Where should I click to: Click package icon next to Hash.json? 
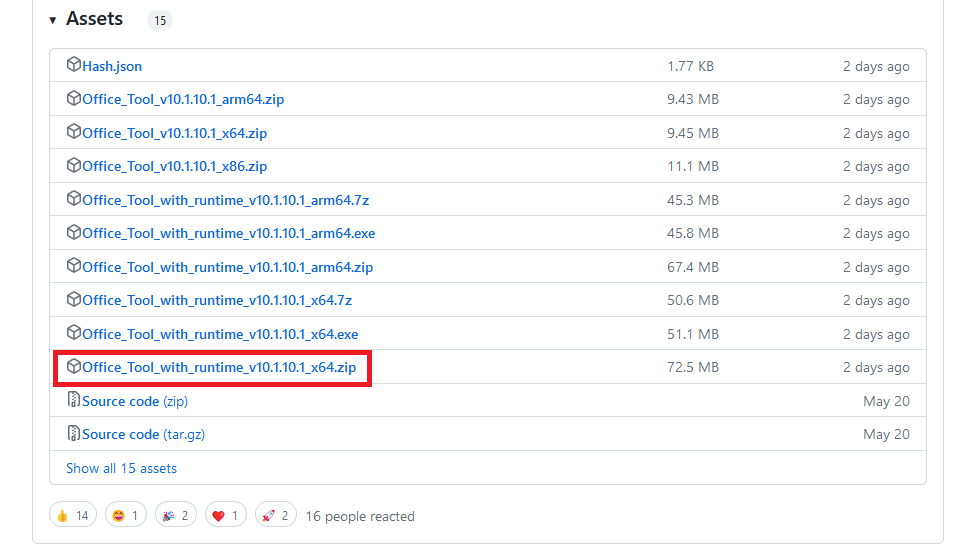click(x=73, y=64)
